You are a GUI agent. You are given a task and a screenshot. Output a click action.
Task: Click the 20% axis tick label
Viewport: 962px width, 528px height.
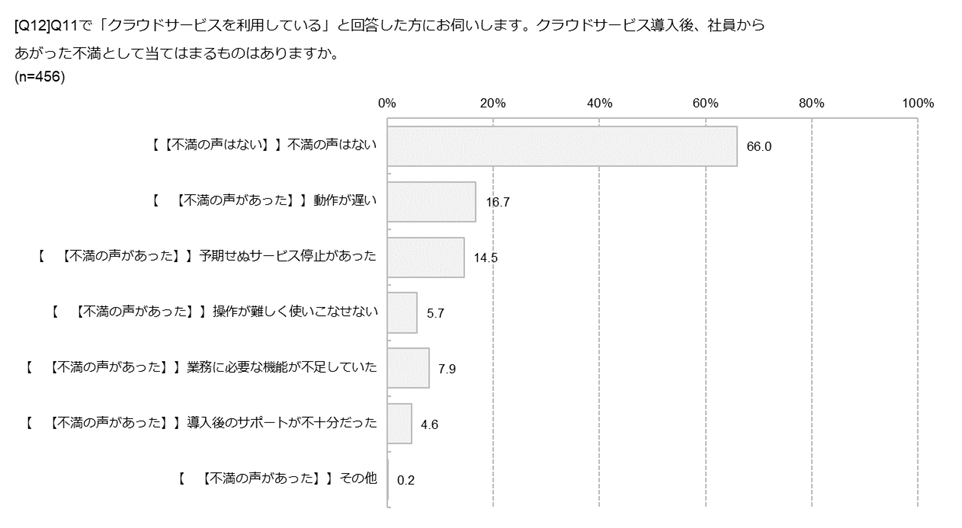pos(493,103)
